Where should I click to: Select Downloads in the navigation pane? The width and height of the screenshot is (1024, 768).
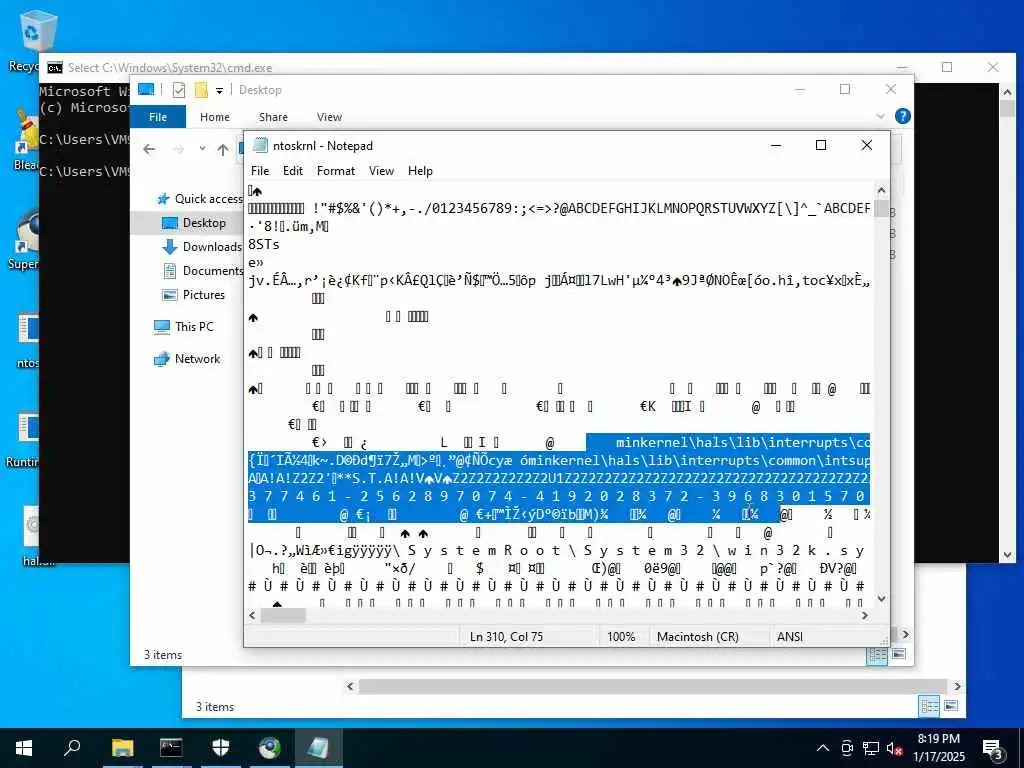click(x=202, y=247)
